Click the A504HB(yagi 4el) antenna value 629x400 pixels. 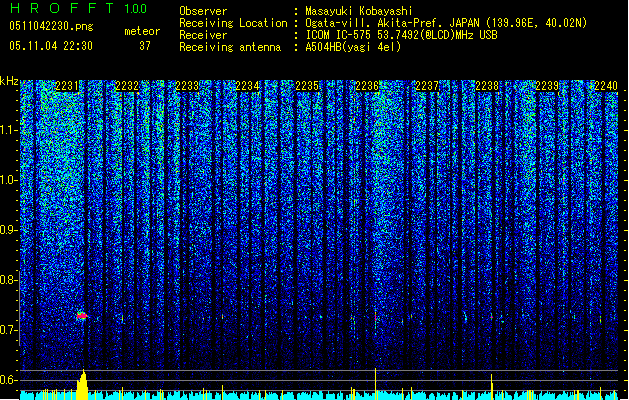pyautogui.click(x=353, y=47)
